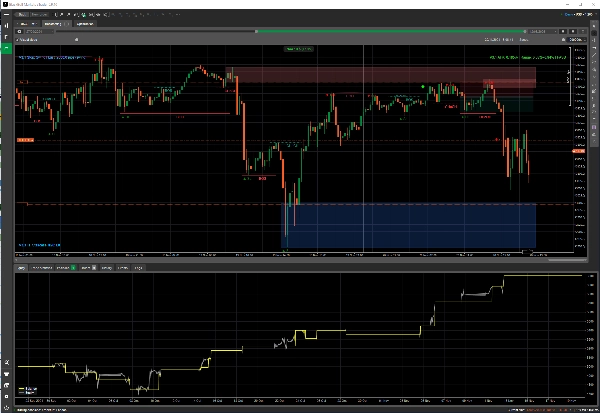Click the first playback button after end date
The height and width of the screenshot is (413, 600).
pyautogui.click(x=563, y=31)
